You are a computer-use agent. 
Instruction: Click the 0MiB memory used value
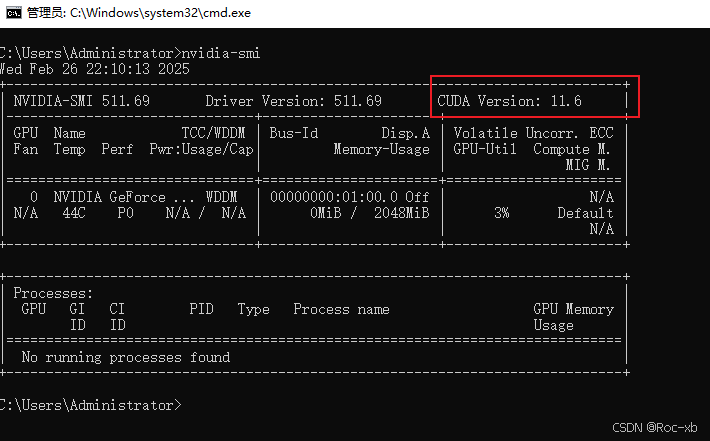(326, 213)
